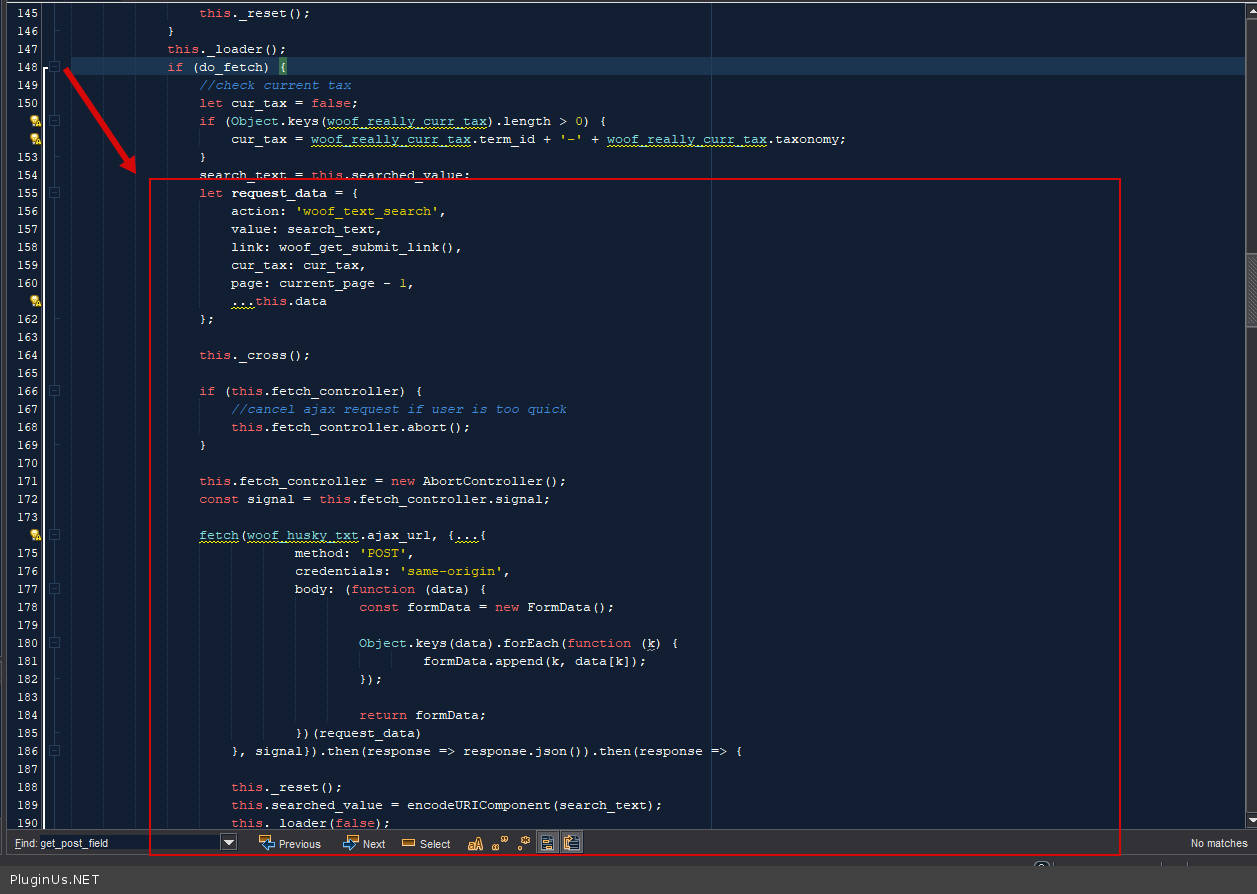
Task: Open the Find history dropdown arrow
Action: pyautogui.click(x=229, y=843)
